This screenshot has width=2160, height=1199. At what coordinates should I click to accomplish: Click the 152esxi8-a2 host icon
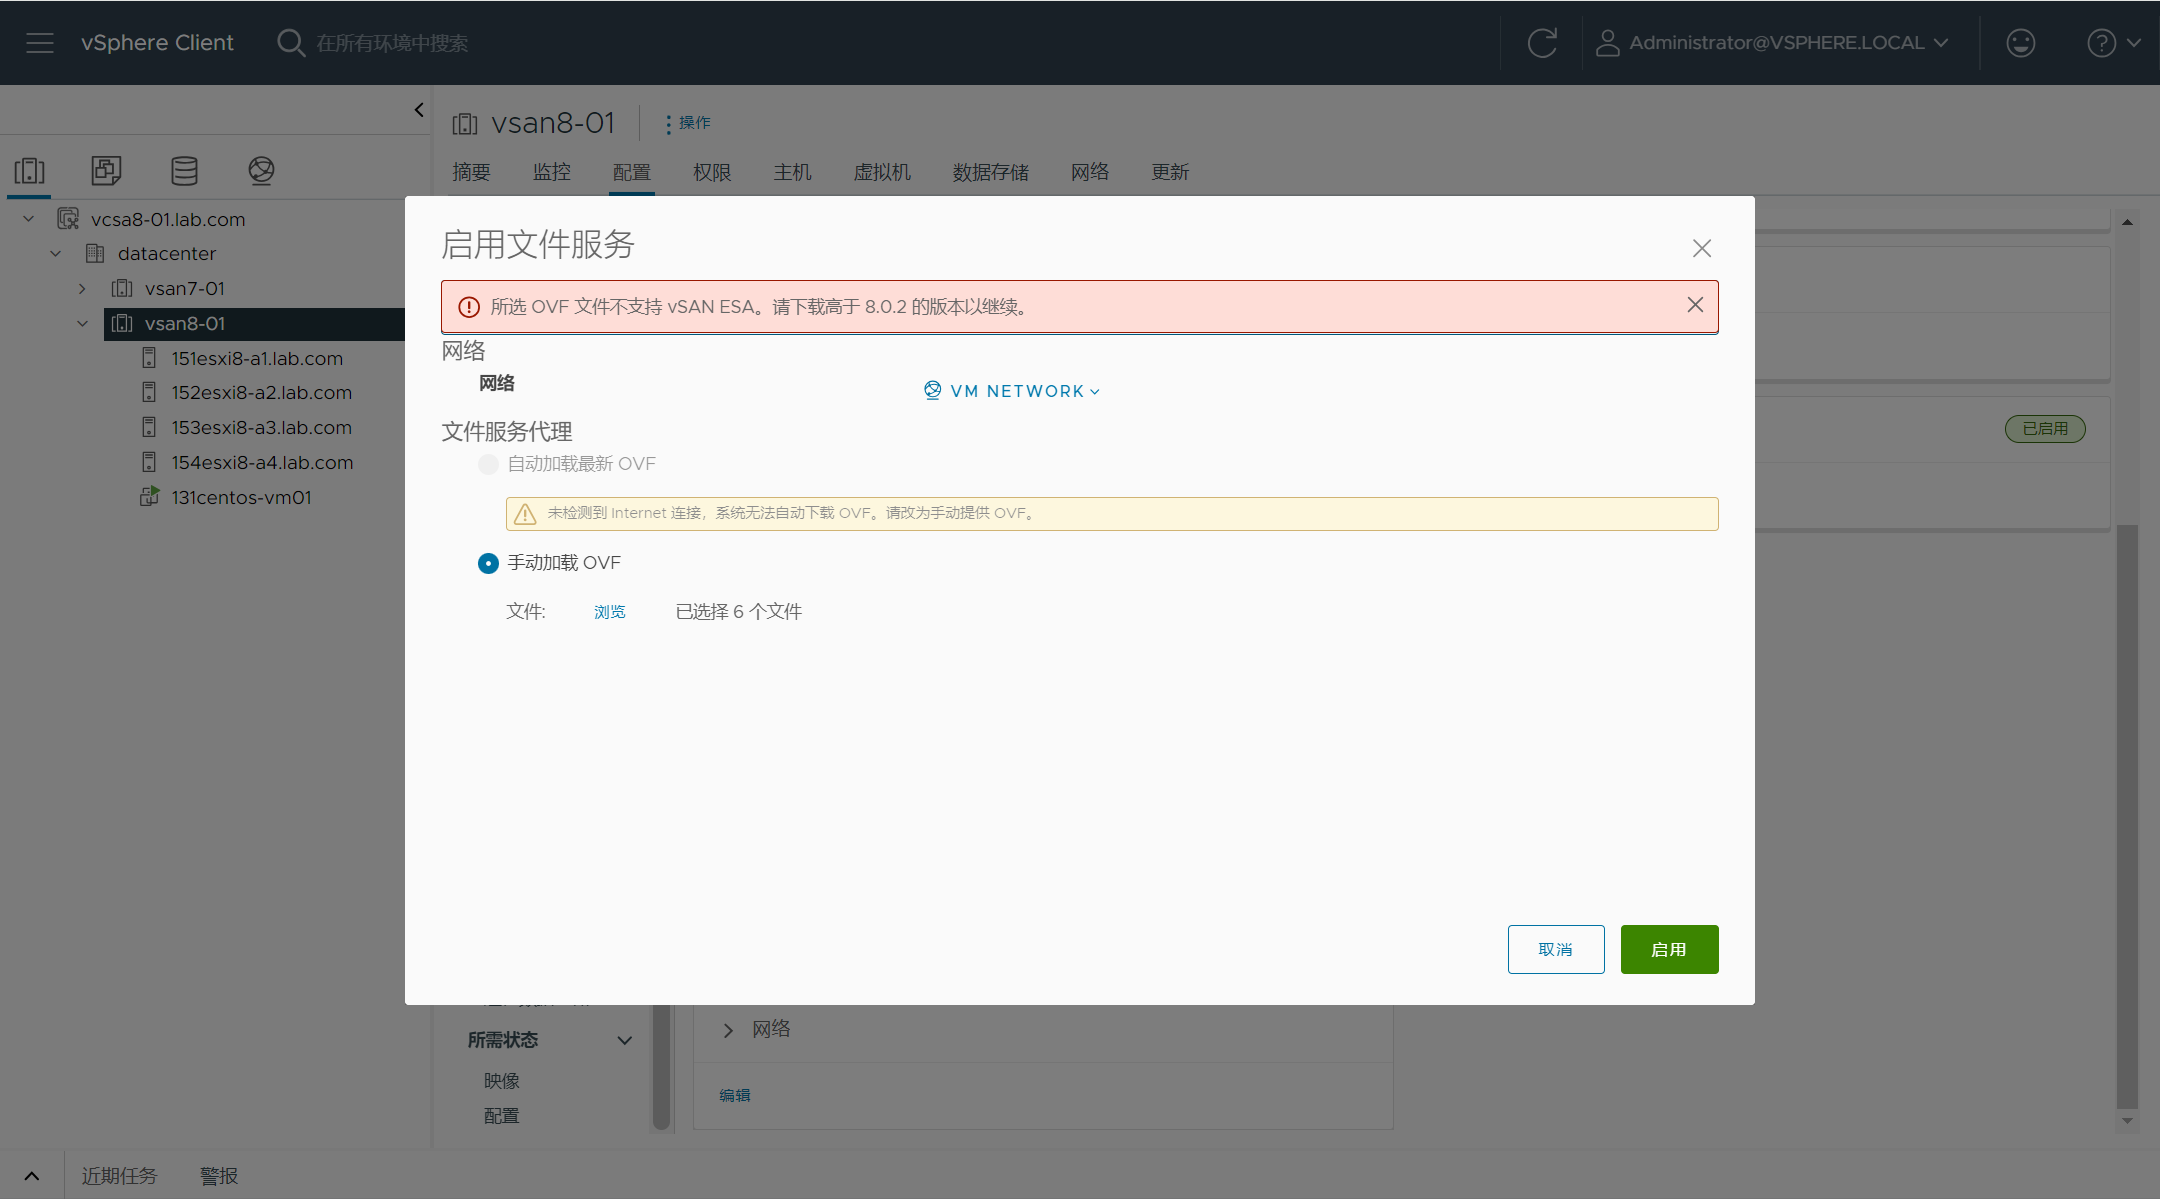pos(149,392)
